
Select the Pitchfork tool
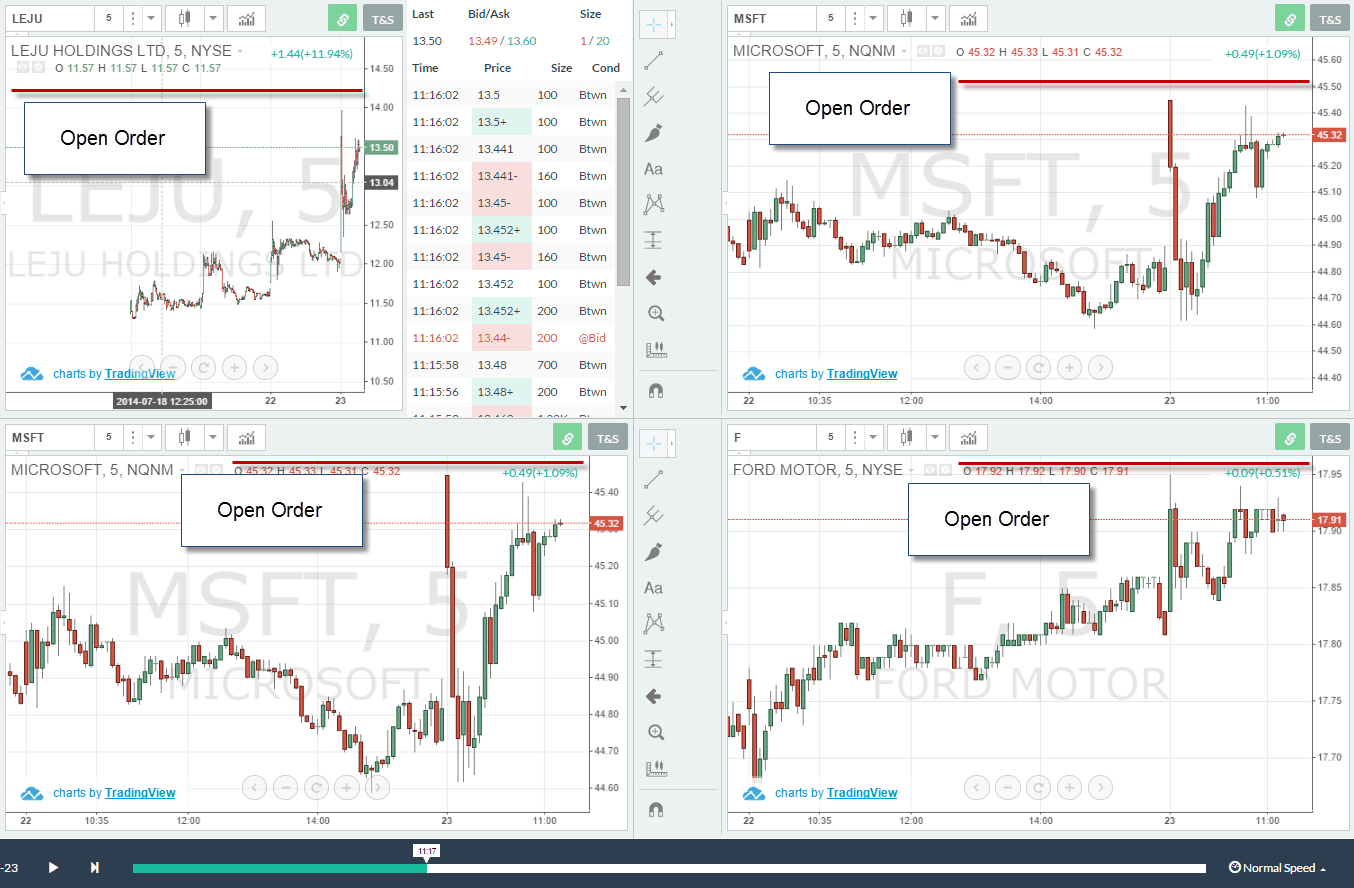tap(654, 96)
